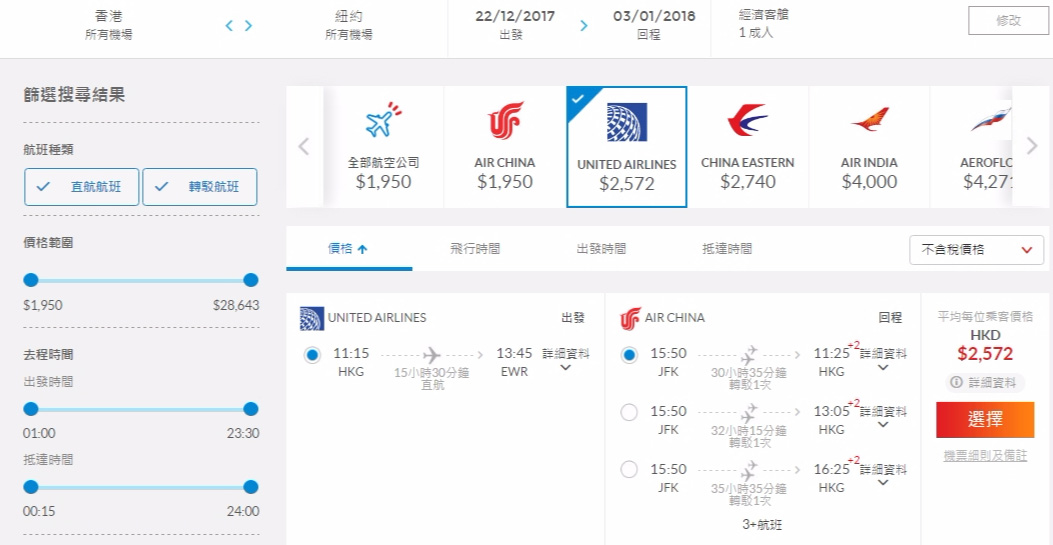Expand details of the 11:15 HKG outbound flight
Viewport: 1053px width, 545px height.
[565, 360]
